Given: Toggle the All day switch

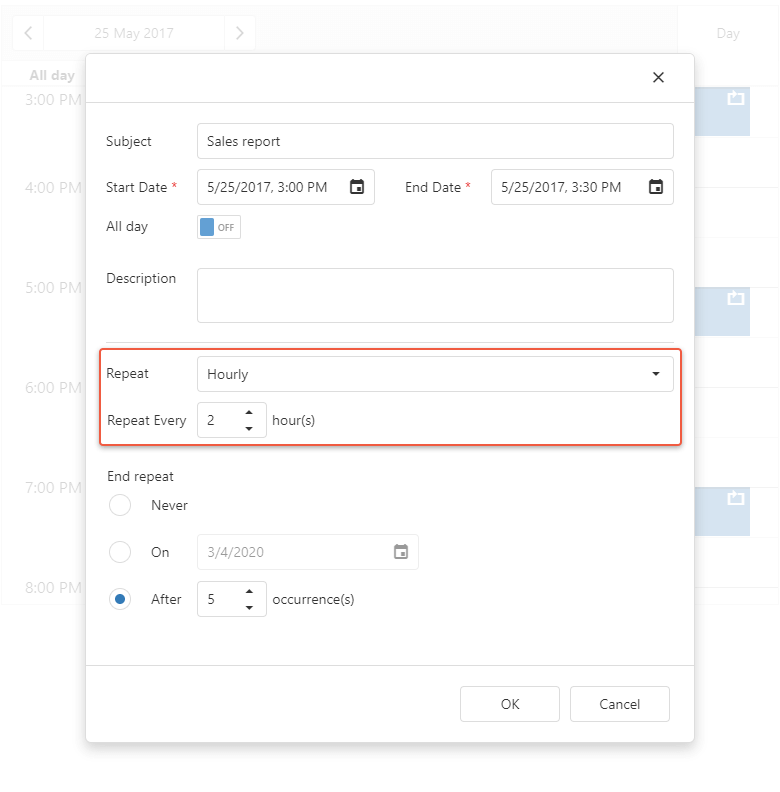Looking at the screenshot, I should click(219, 227).
